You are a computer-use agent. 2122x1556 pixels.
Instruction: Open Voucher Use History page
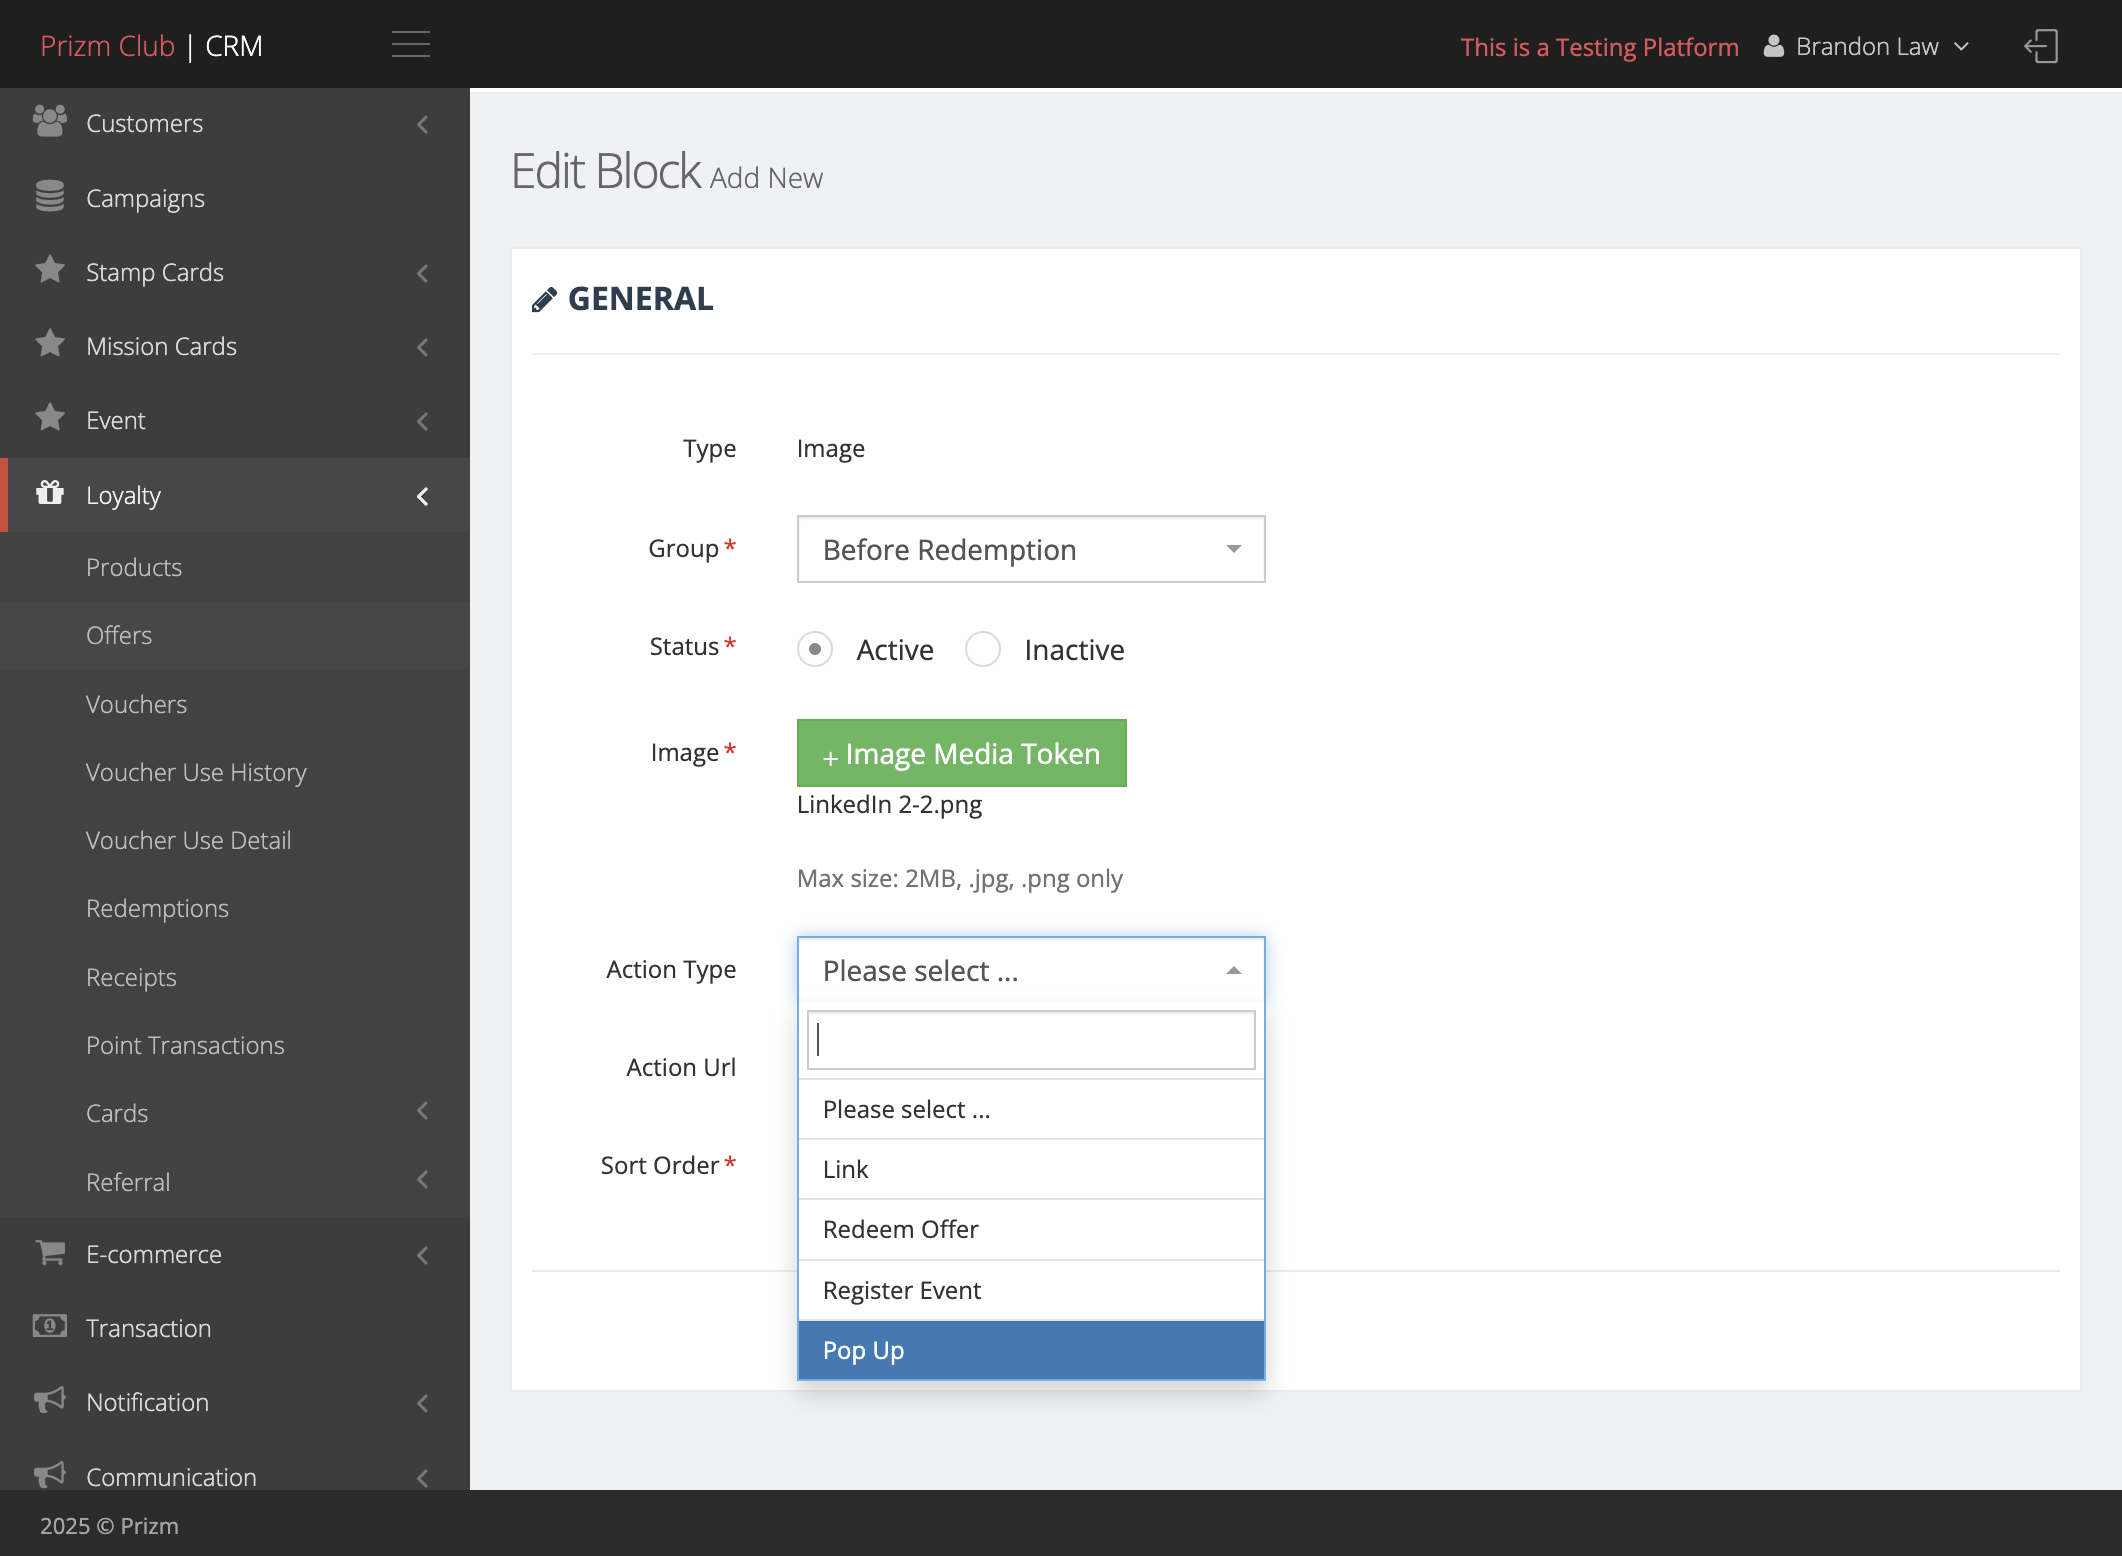[x=235, y=772]
